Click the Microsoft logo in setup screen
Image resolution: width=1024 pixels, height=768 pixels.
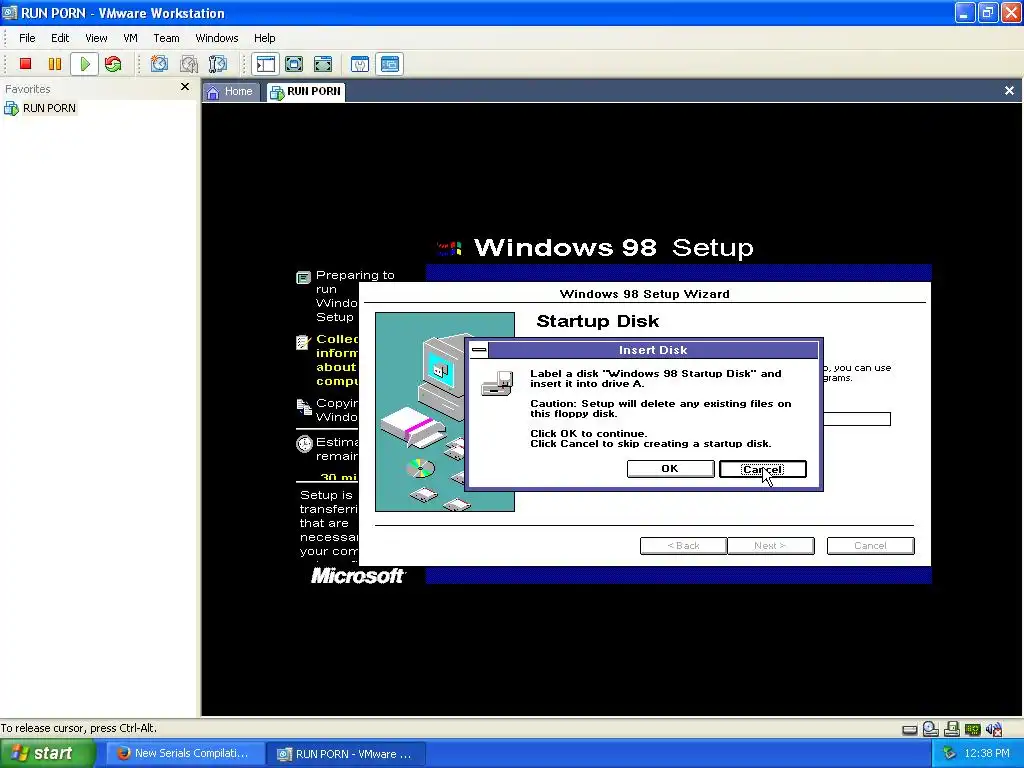[357, 575]
